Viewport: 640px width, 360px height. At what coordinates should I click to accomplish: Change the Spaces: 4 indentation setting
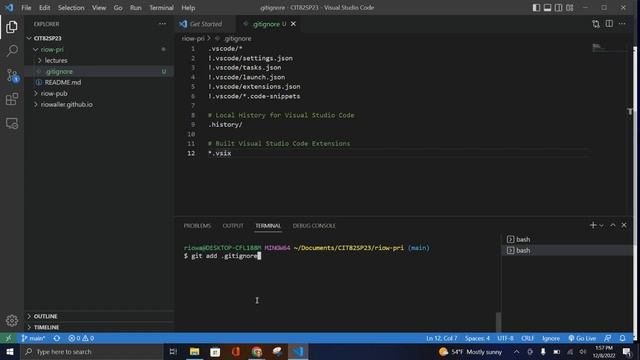tap(477, 338)
